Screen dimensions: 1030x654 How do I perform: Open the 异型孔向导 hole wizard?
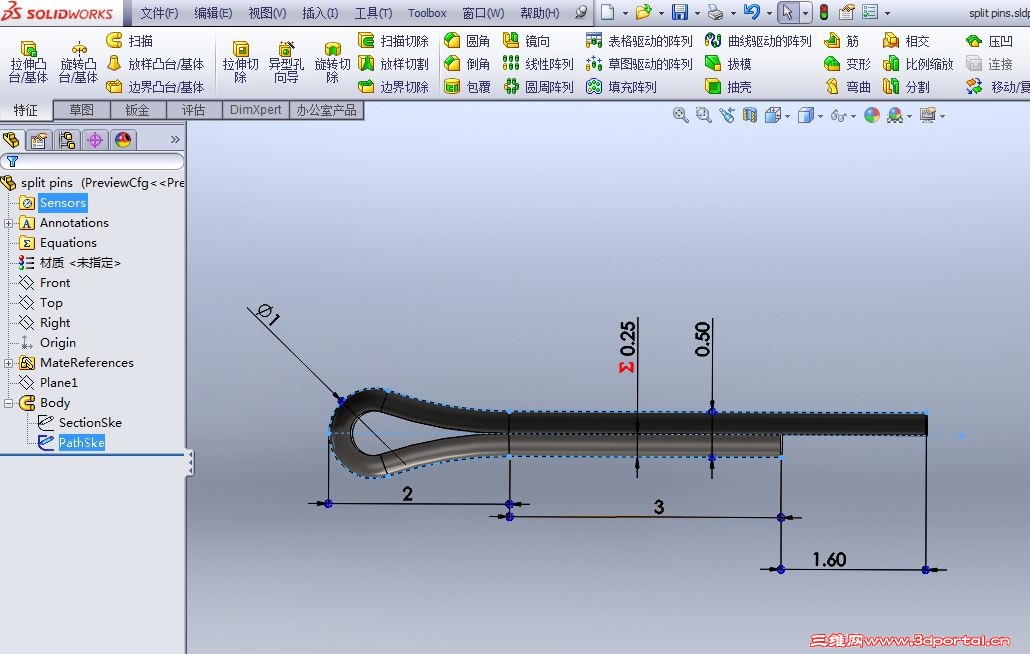coord(286,62)
